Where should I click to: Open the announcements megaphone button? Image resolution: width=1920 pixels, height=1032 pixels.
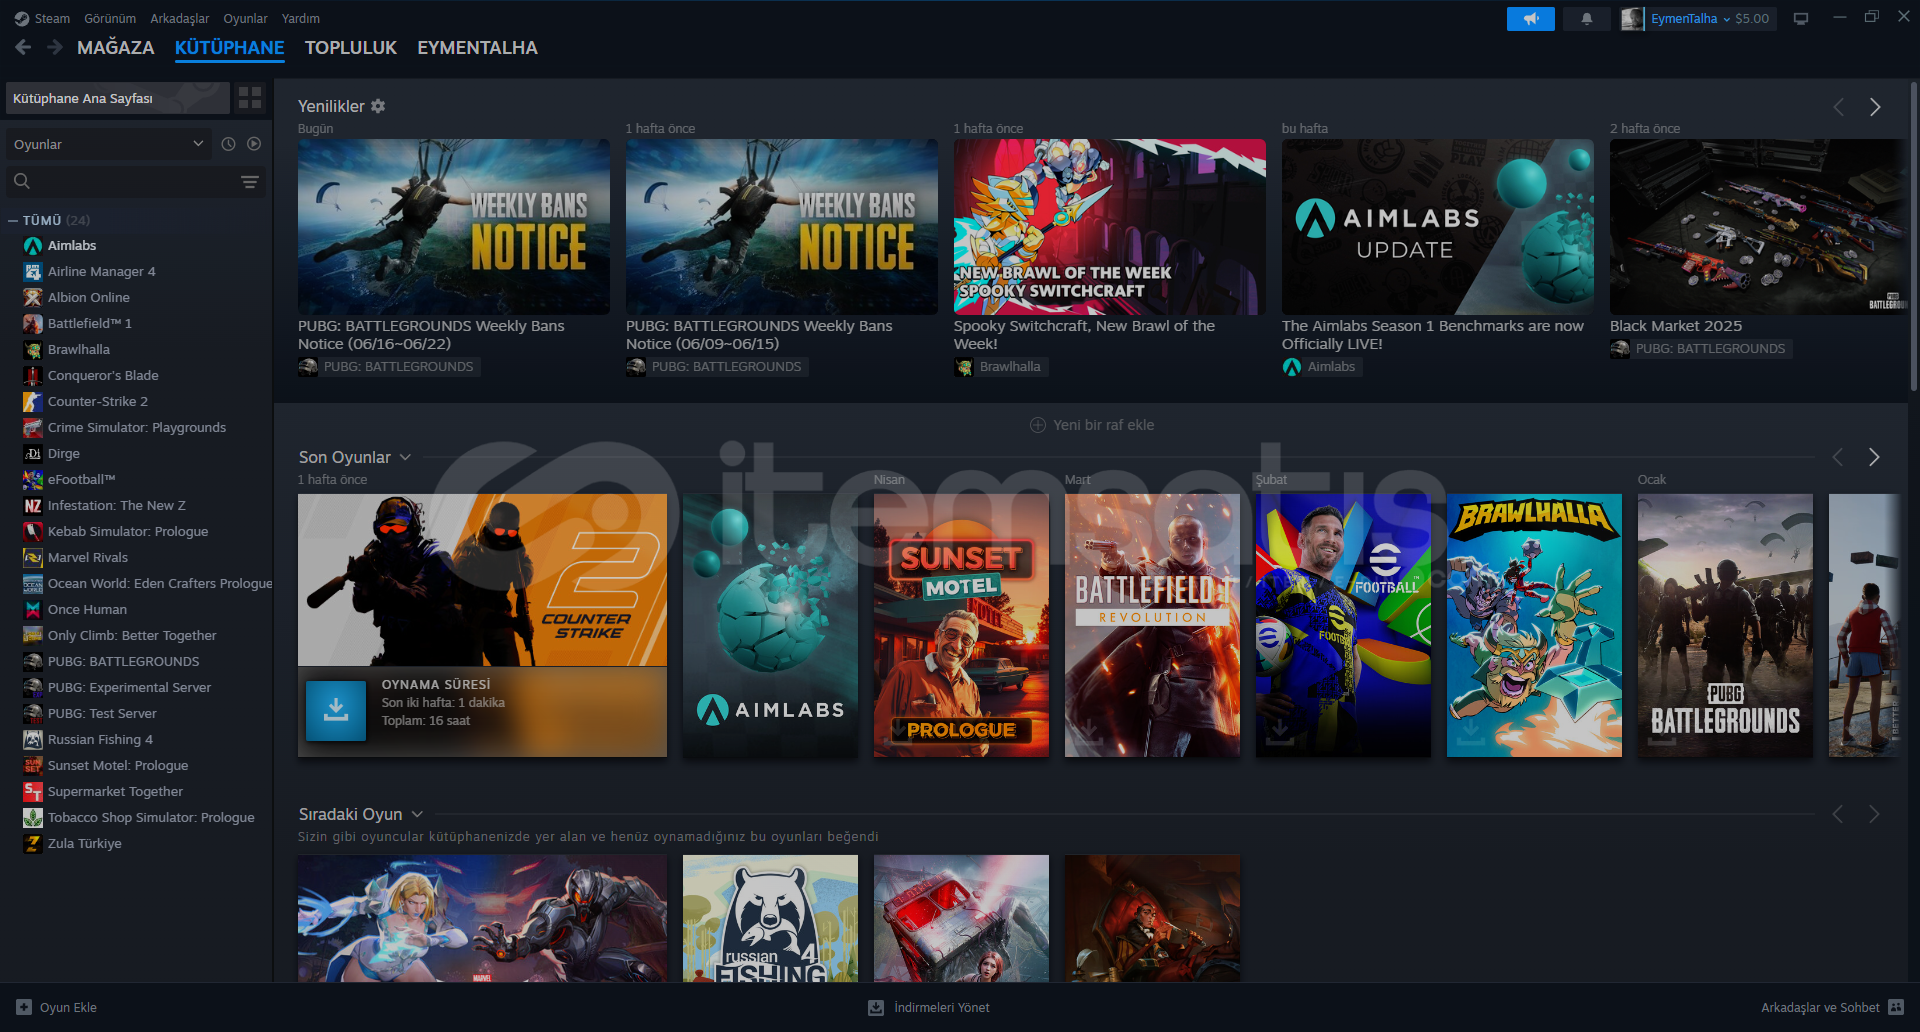pos(1531,19)
